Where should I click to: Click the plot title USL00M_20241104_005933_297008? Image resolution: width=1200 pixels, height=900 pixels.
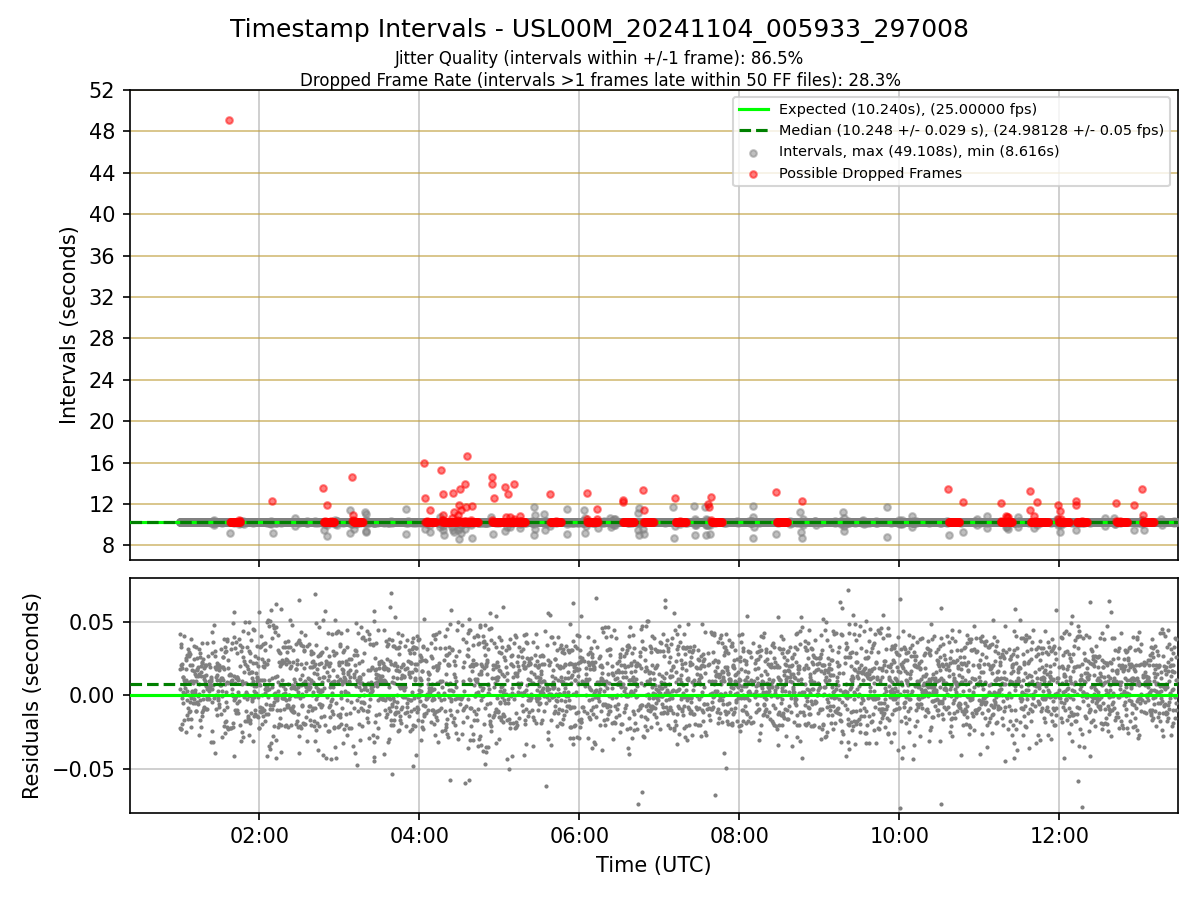(599, 29)
